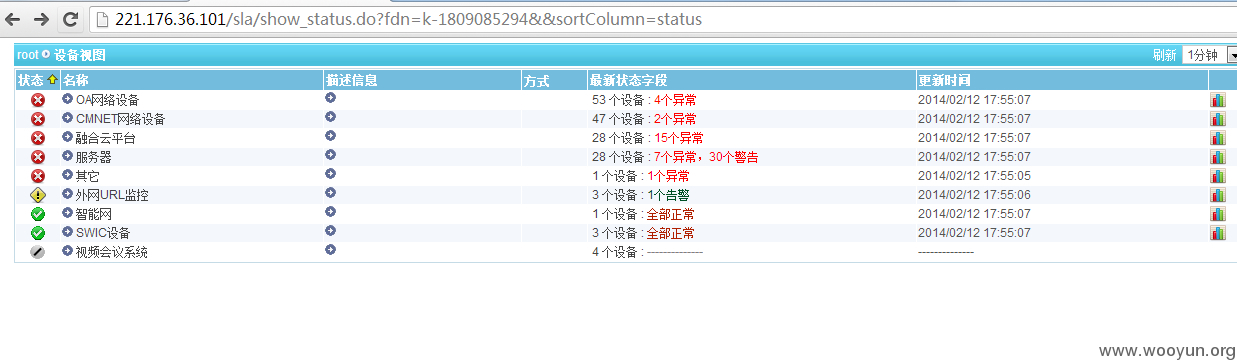Click the 15个异常 status text
1237x360 pixels.
(x=679, y=138)
